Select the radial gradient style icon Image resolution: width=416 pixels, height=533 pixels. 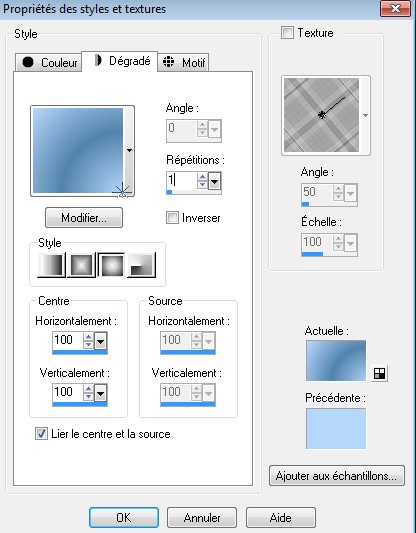[141, 265]
